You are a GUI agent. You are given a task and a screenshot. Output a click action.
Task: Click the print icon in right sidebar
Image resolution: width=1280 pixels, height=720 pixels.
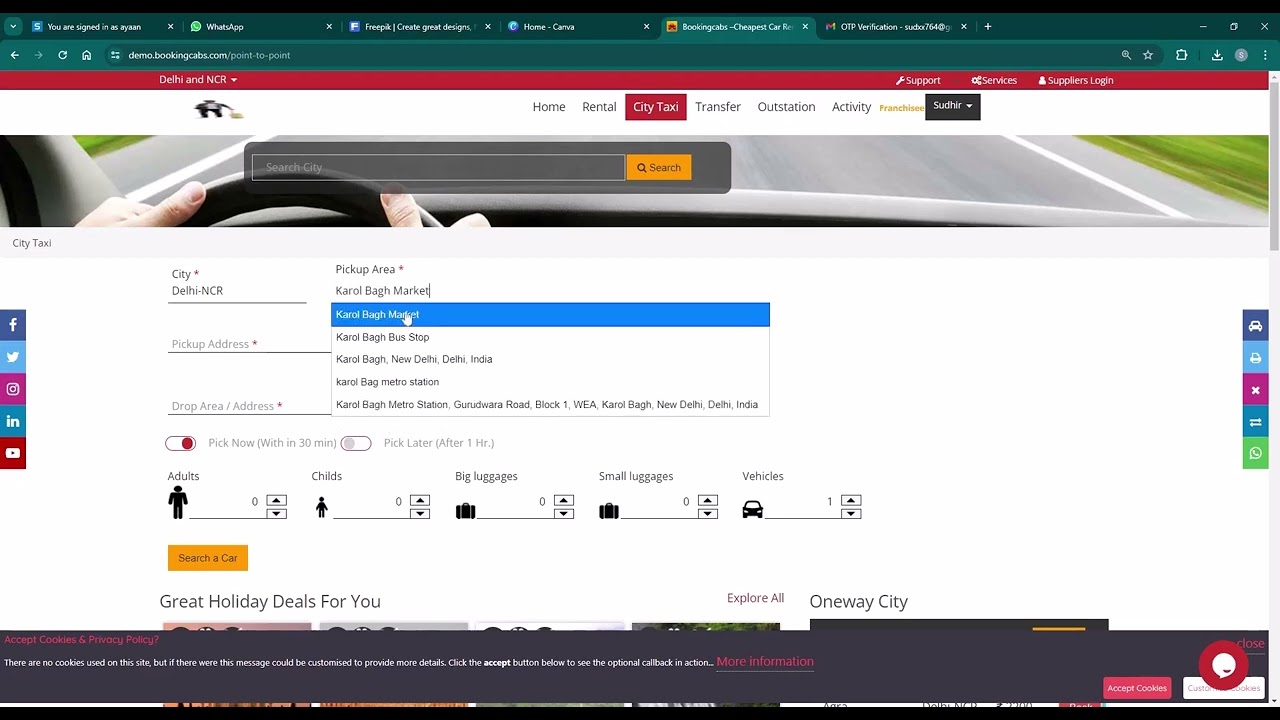click(1256, 357)
